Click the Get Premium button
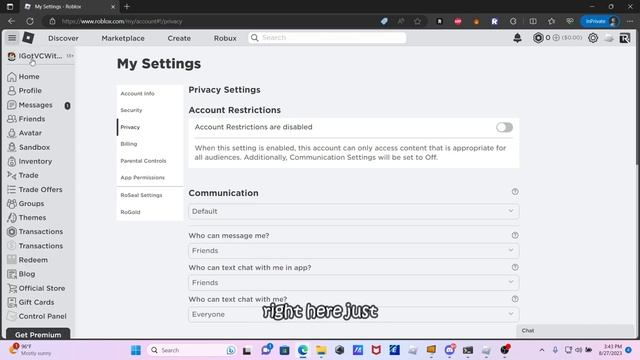Screen dimensions: 640x360 click(x=38, y=334)
